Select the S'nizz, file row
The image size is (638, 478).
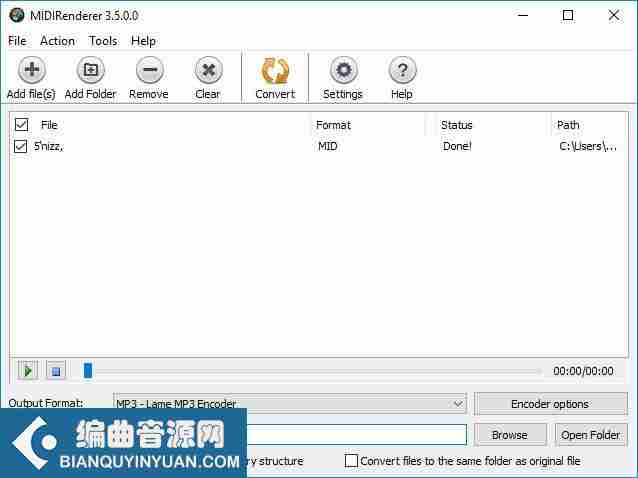[319, 146]
